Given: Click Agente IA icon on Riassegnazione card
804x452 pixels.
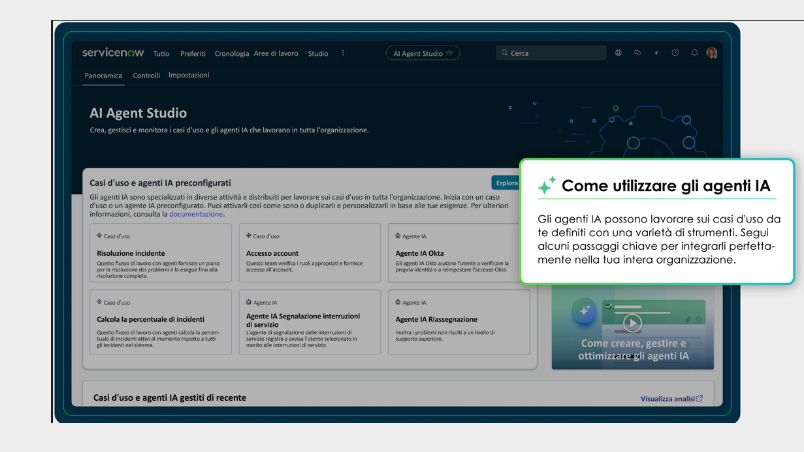Looking at the screenshot, I should [398, 302].
